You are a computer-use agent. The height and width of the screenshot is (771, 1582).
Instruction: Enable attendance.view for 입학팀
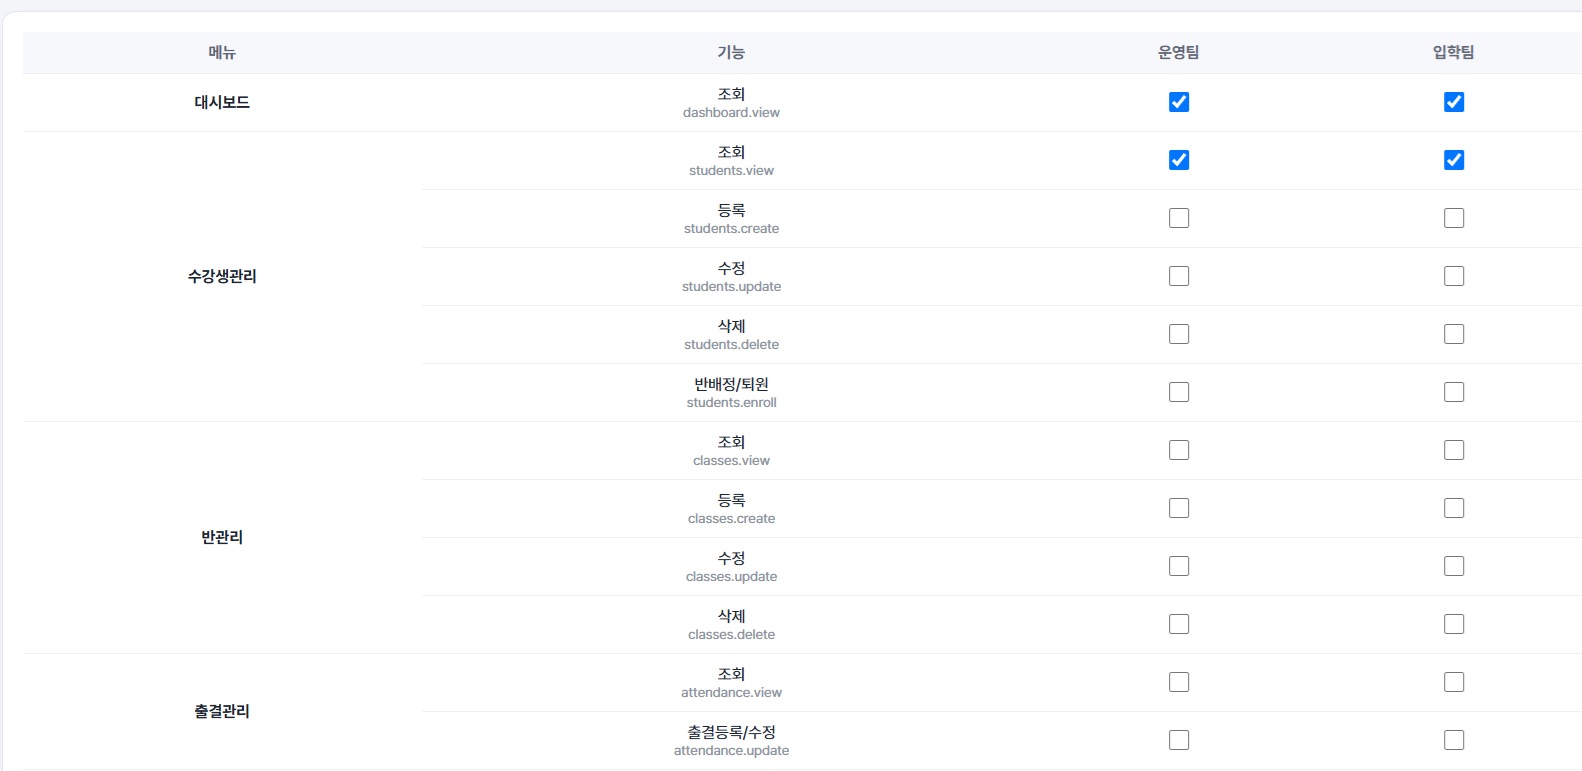point(1454,682)
